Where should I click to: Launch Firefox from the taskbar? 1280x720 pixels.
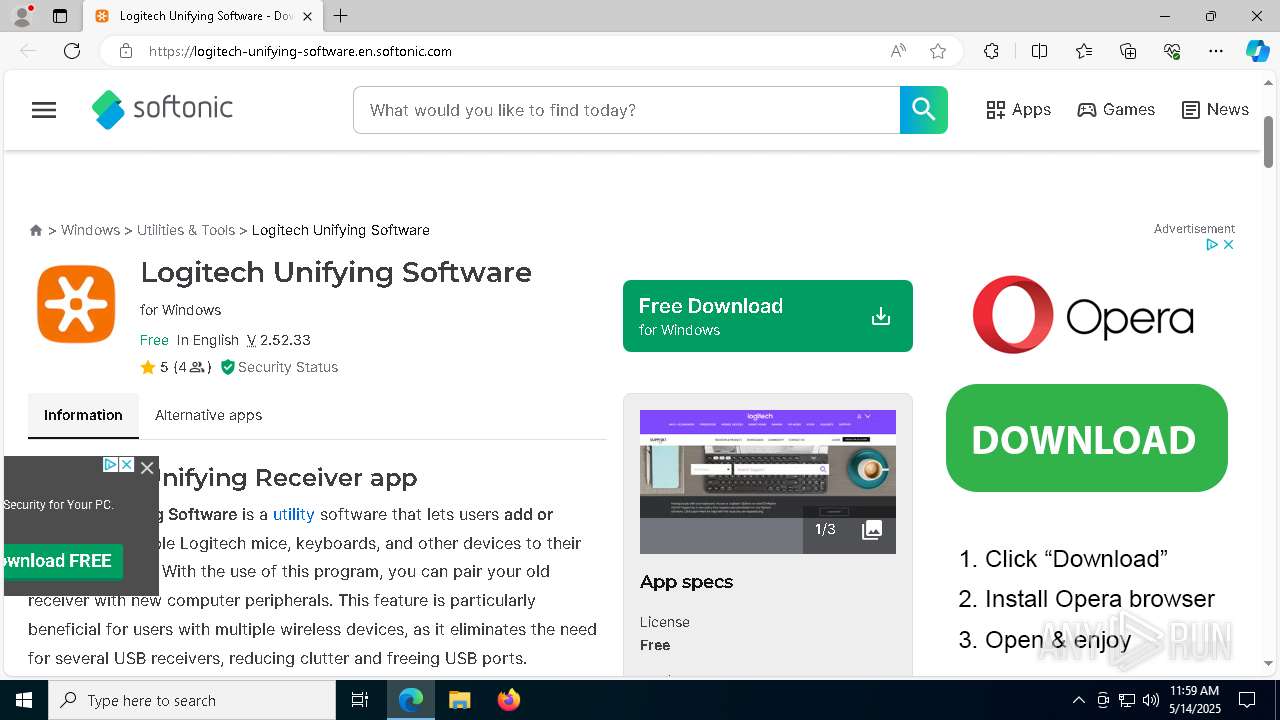click(508, 700)
